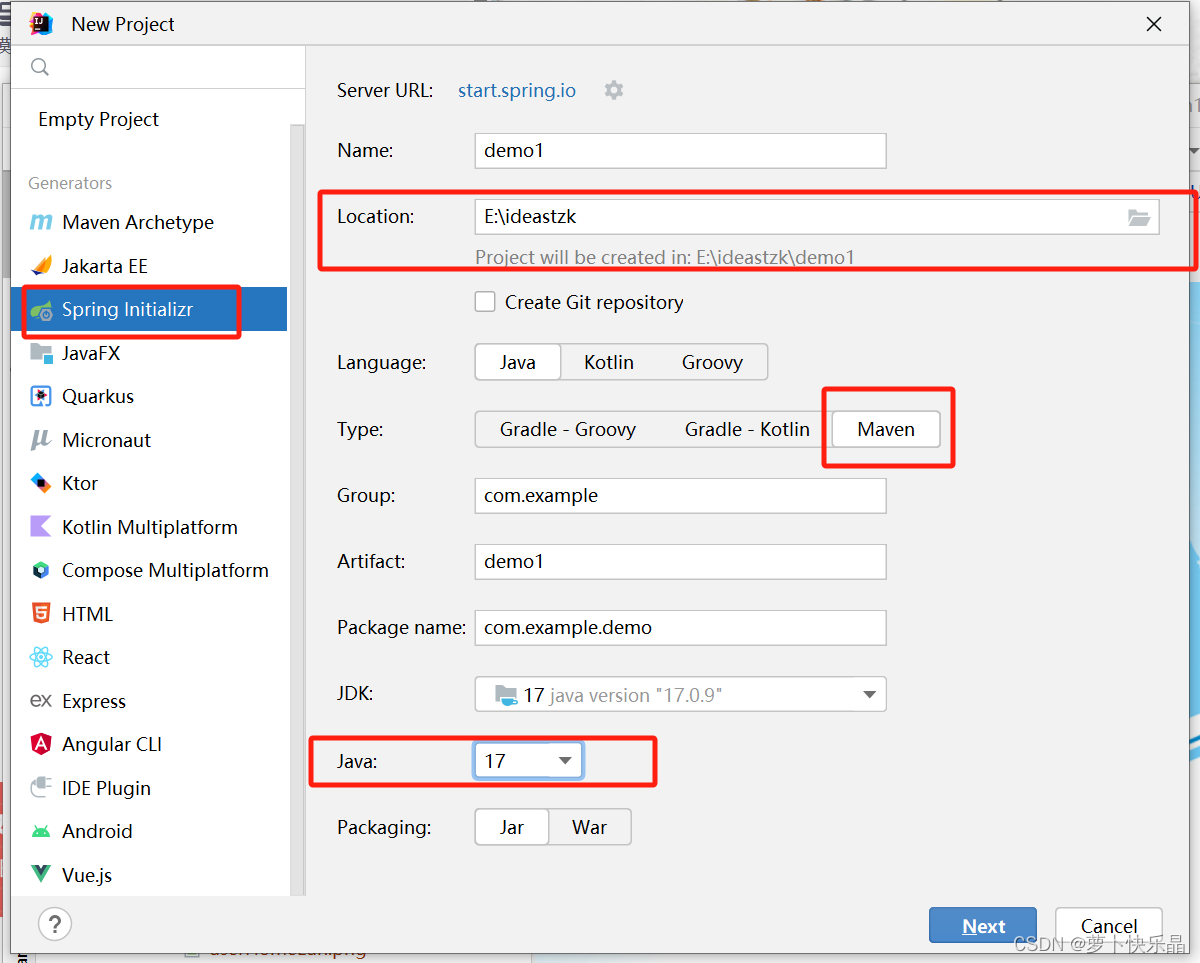Click the IntelliJ IDEA logo in title bar
The image size is (1200, 963).
click(41, 23)
